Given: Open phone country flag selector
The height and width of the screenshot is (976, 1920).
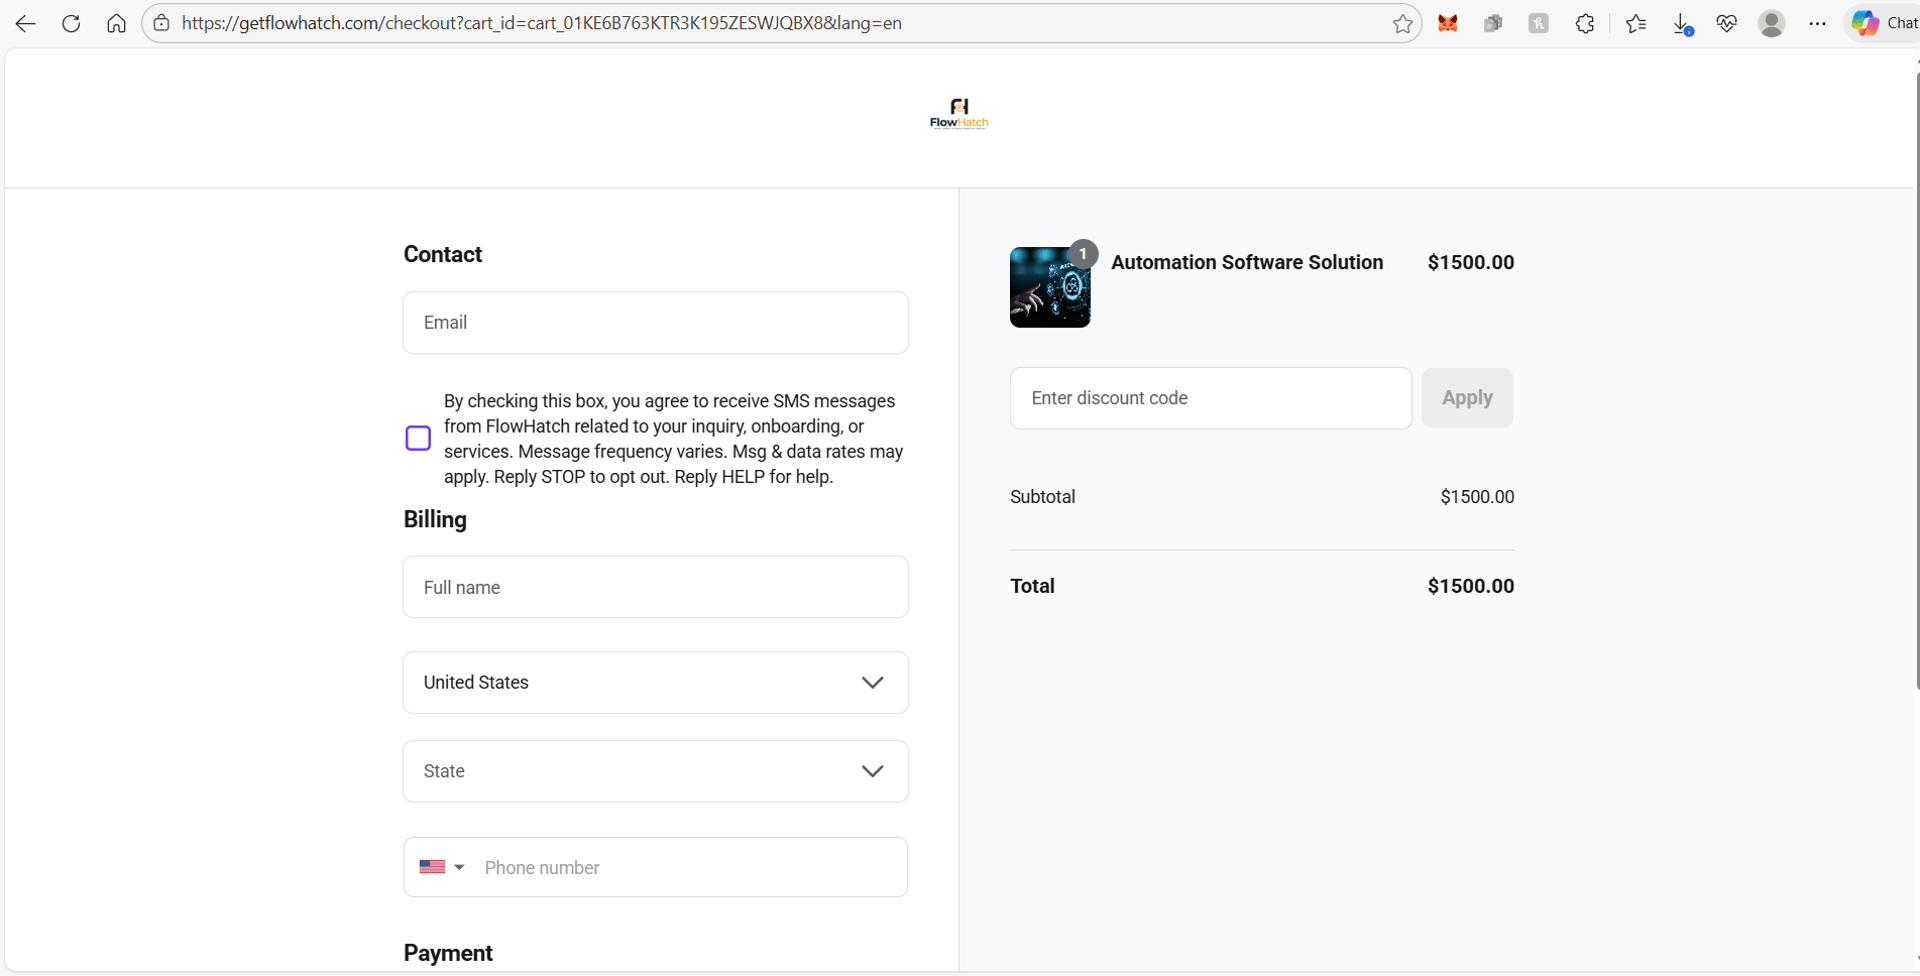Looking at the screenshot, I should pyautogui.click(x=442, y=867).
